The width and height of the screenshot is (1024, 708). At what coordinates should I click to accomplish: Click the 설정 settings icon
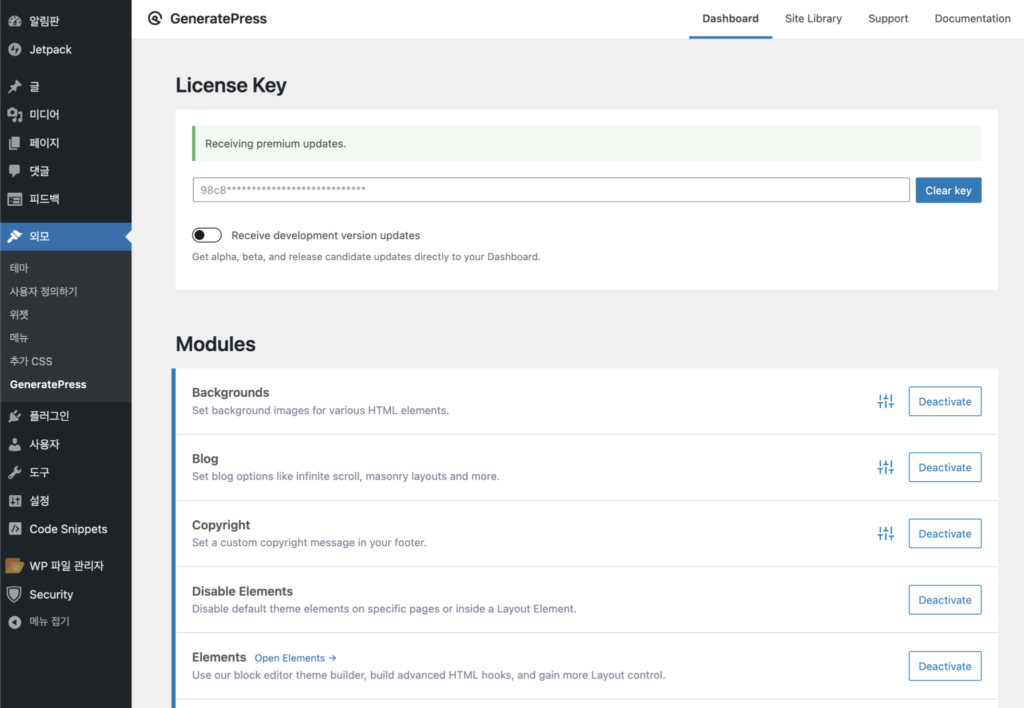pos(15,501)
